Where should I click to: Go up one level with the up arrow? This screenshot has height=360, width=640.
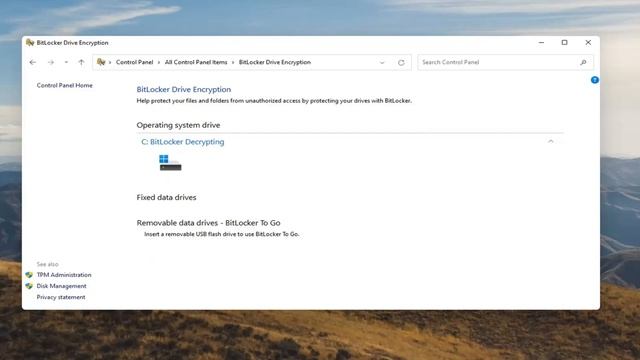[81, 62]
